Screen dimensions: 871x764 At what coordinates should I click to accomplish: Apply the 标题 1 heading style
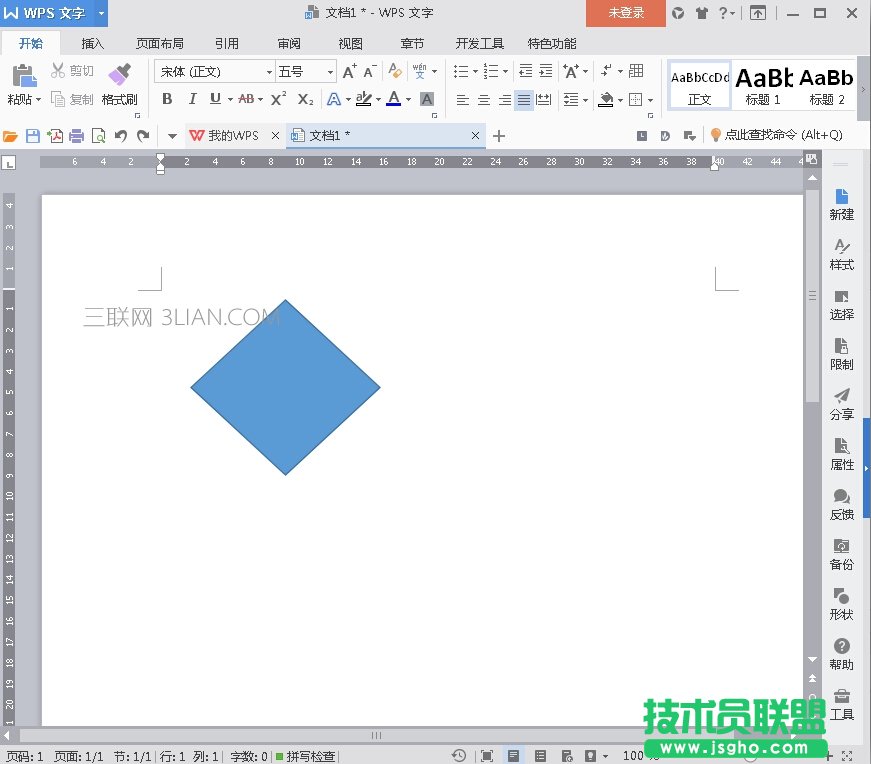click(x=764, y=85)
